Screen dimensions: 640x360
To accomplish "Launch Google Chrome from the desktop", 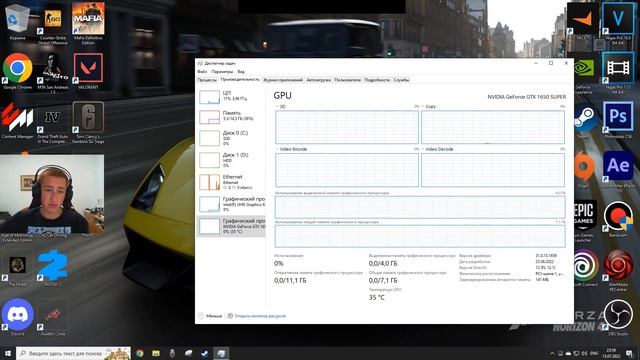I will coord(17,70).
